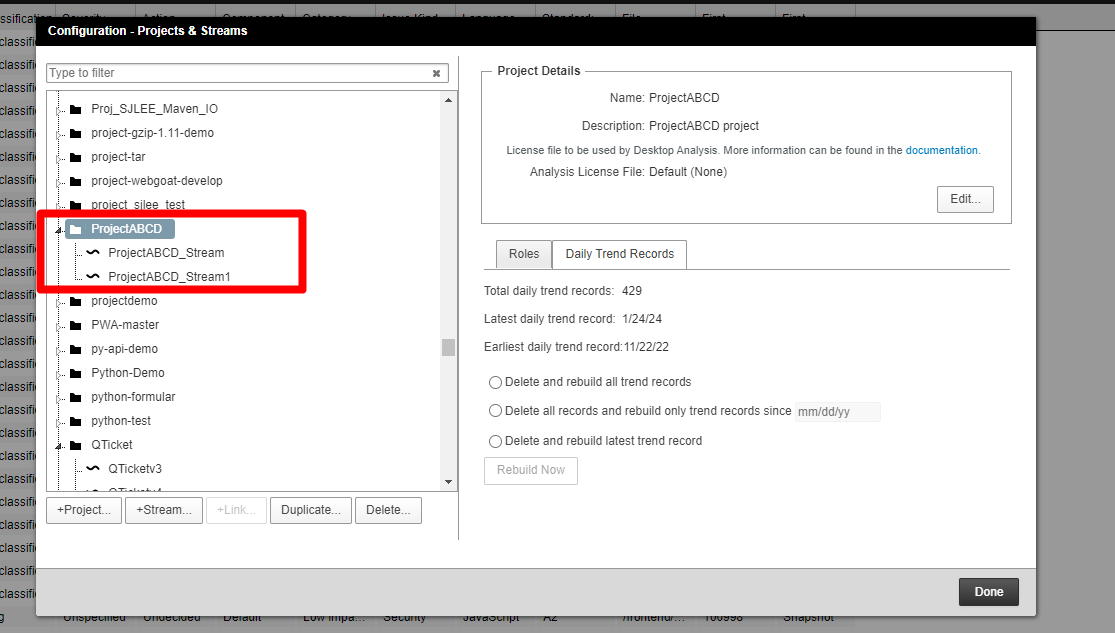Click the Done button
Image resolution: width=1115 pixels, height=633 pixels.
tap(988, 591)
